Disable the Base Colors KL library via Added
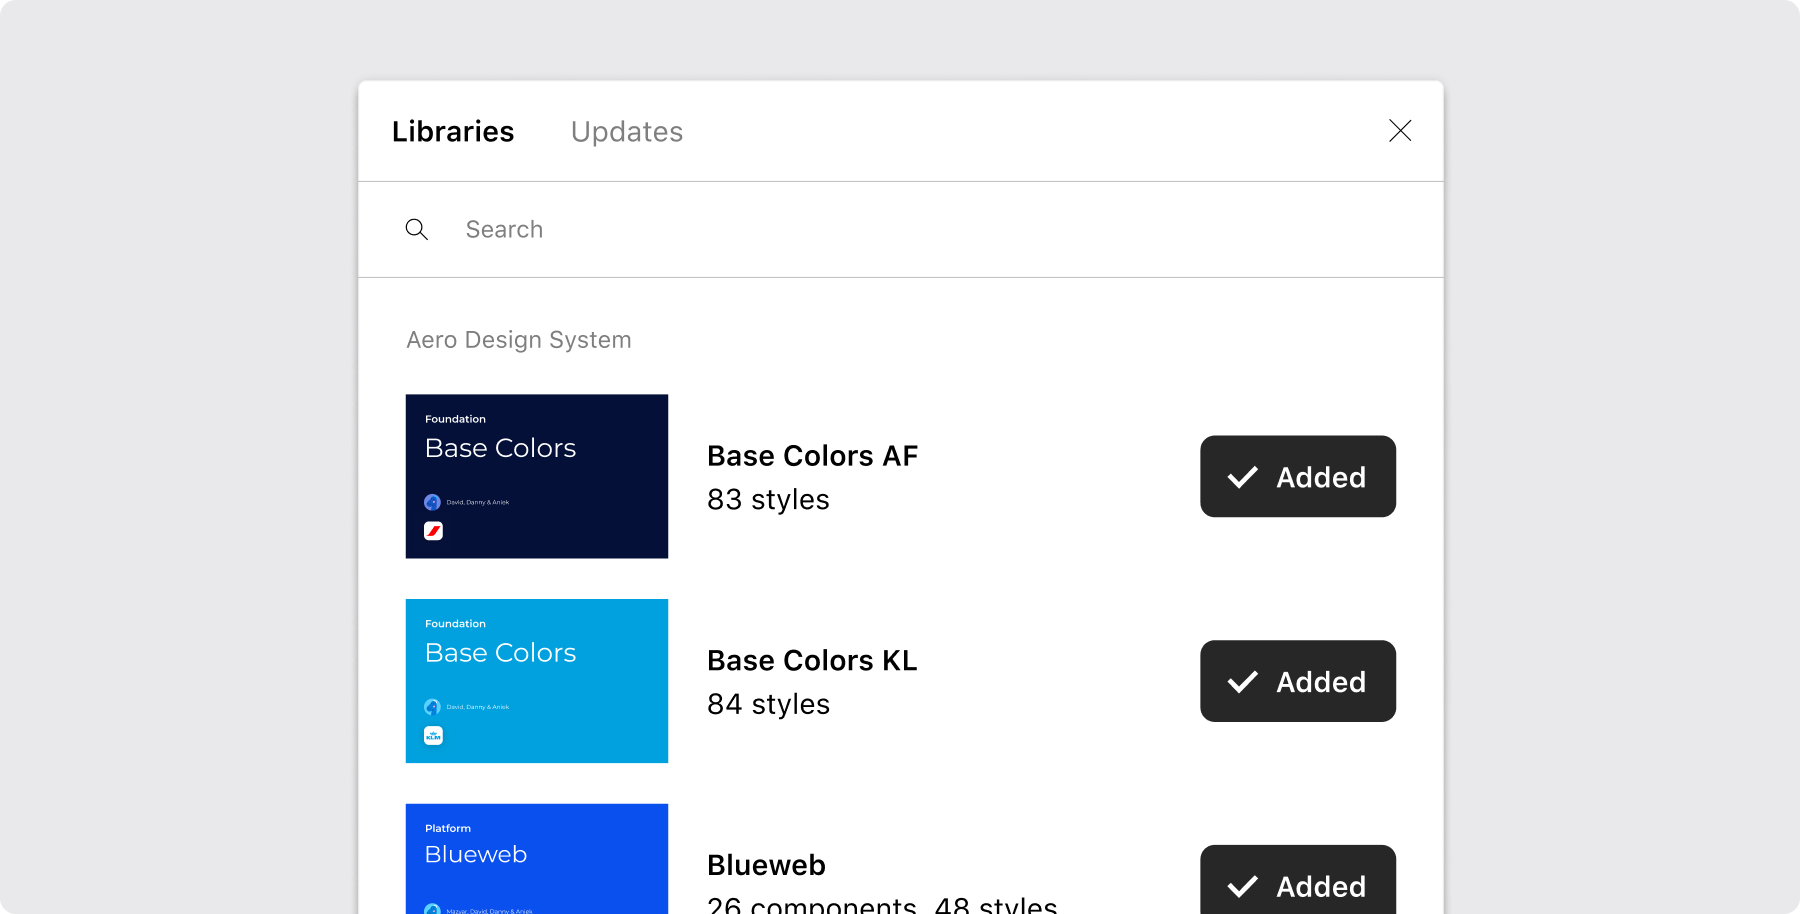Image resolution: width=1800 pixels, height=914 pixels. pos(1297,681)
